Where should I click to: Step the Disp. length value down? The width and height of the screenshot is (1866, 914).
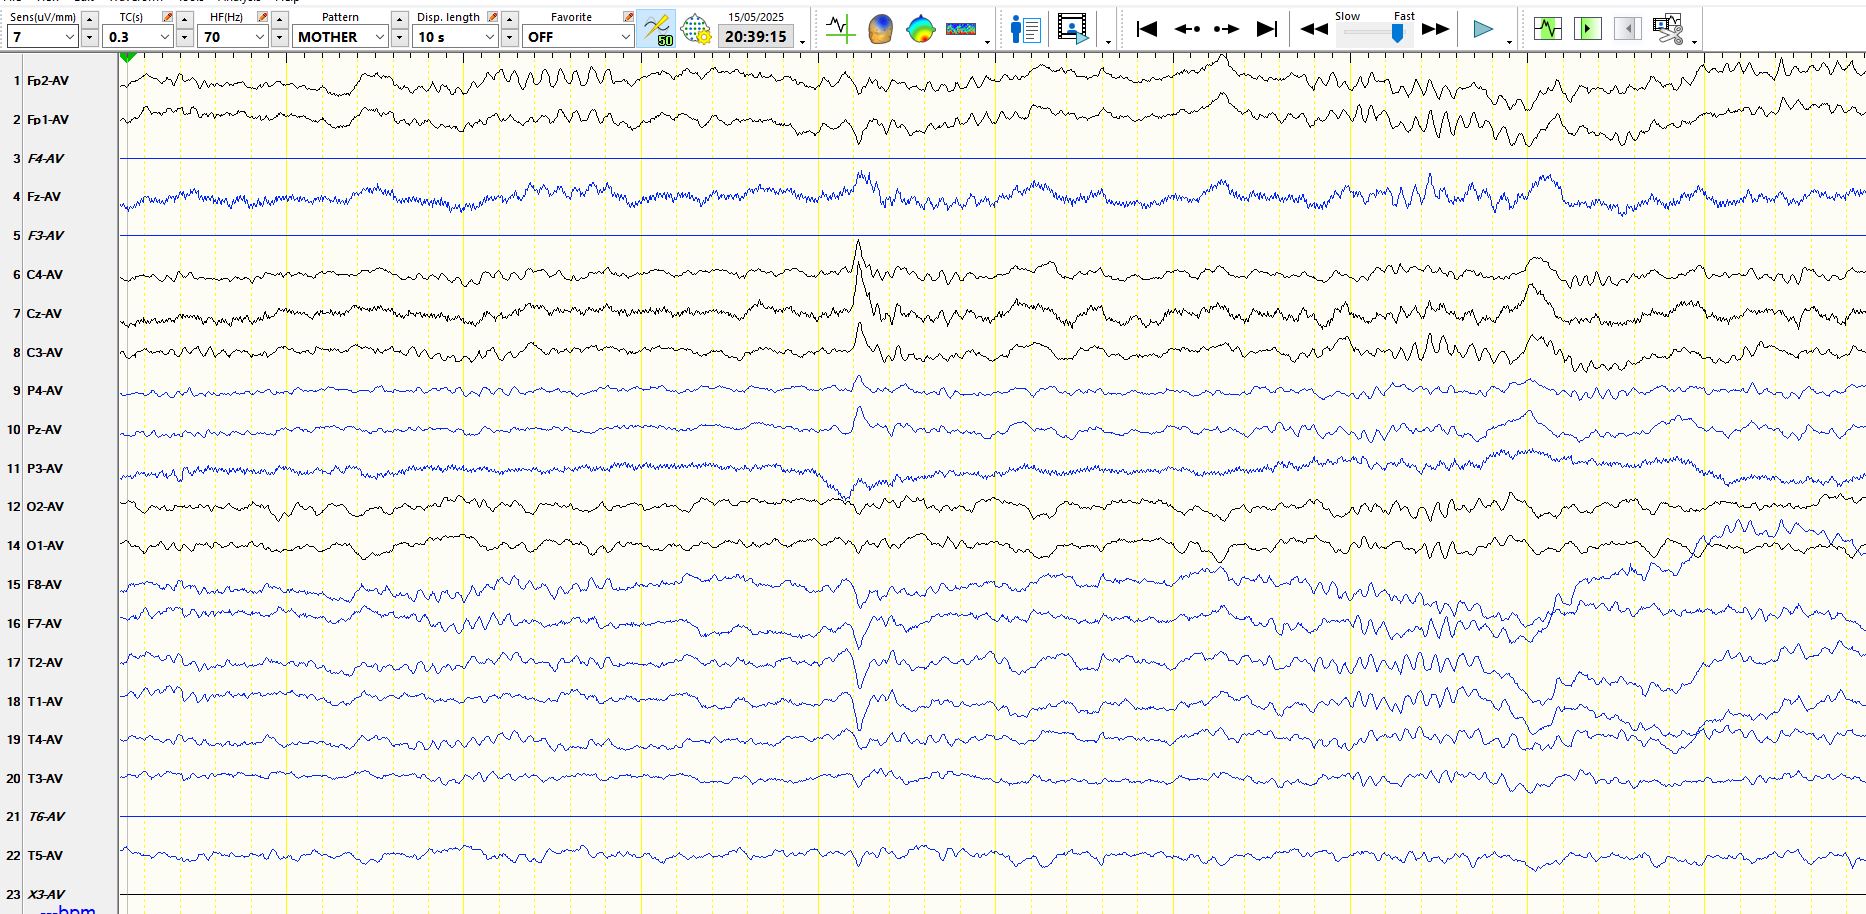pos(509,38)
